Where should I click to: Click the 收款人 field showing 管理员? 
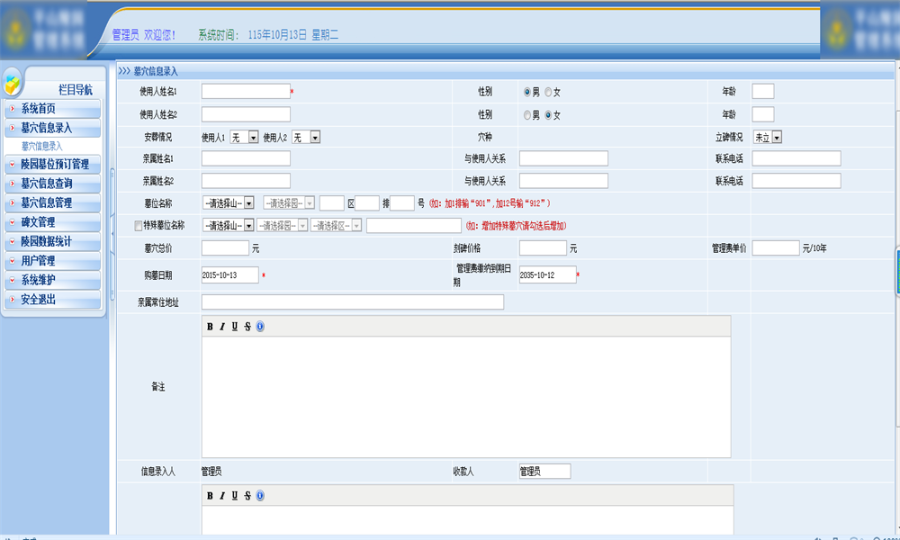point(545,471)
